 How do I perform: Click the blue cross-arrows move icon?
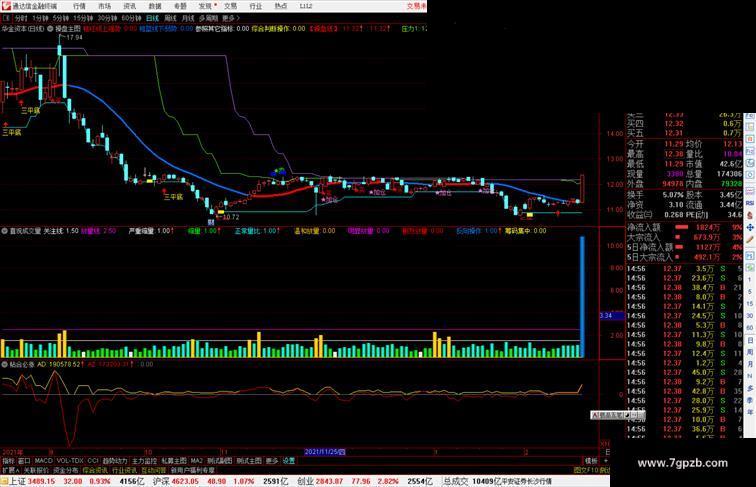coord(750,228)
